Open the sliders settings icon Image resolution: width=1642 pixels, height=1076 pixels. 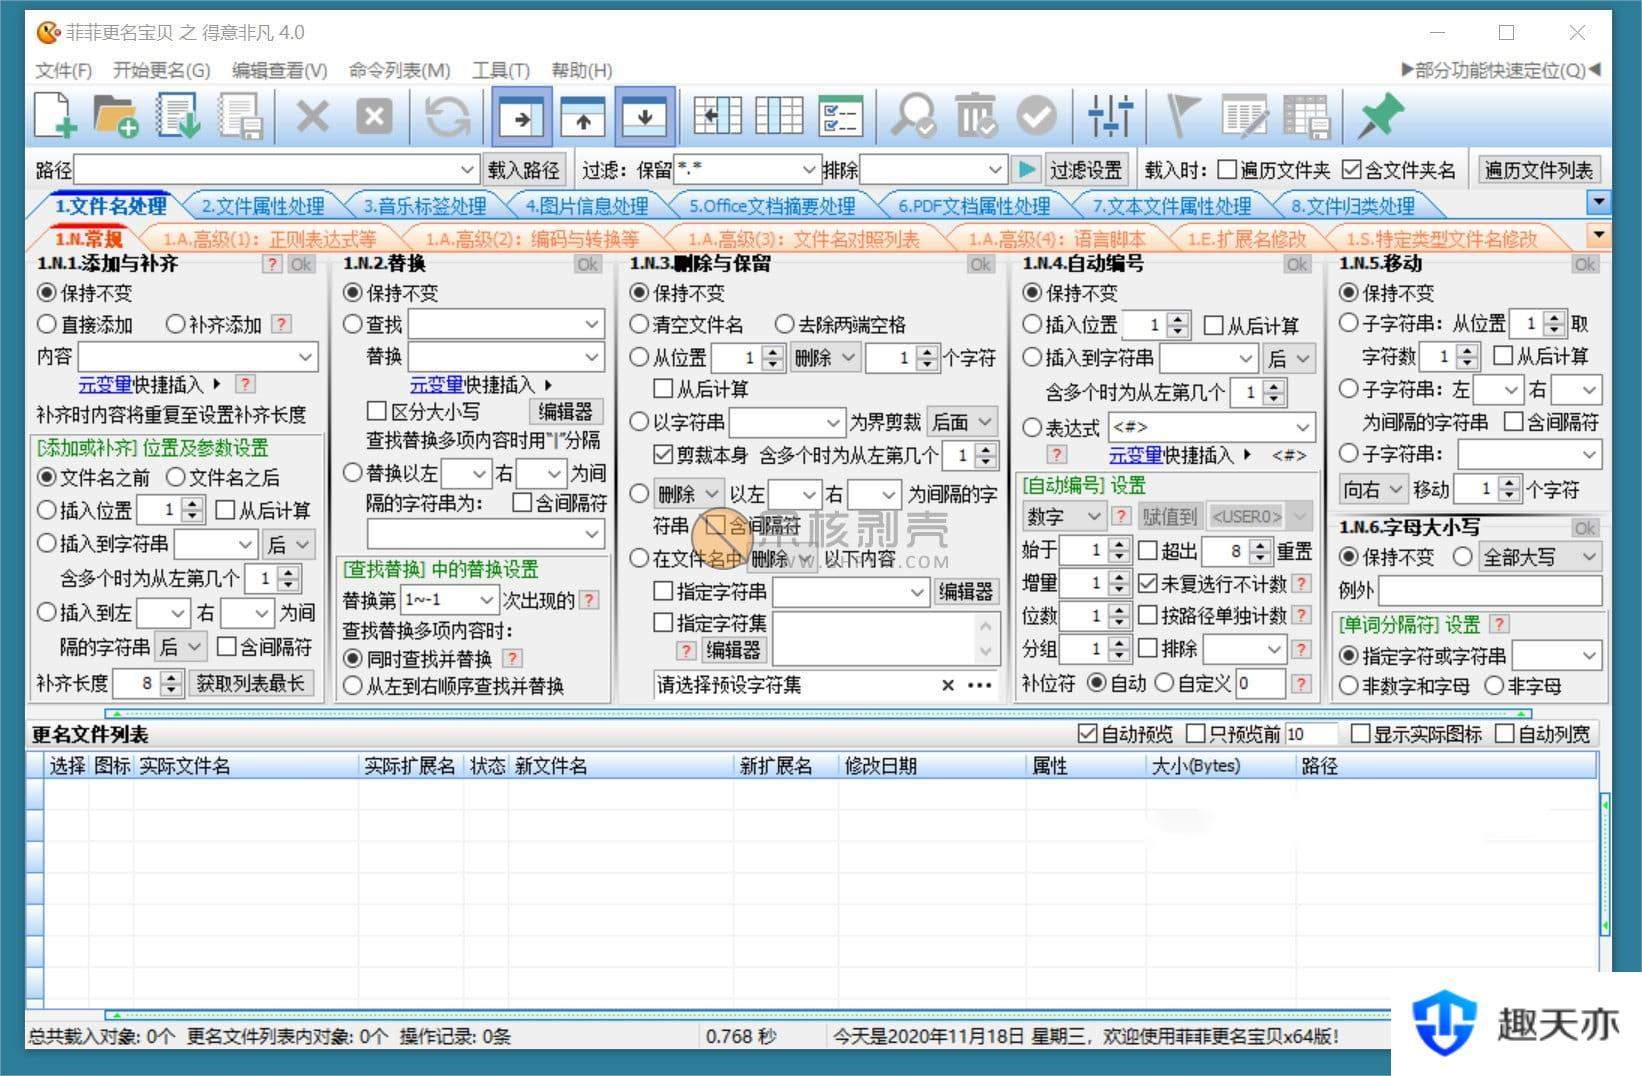1110,116
